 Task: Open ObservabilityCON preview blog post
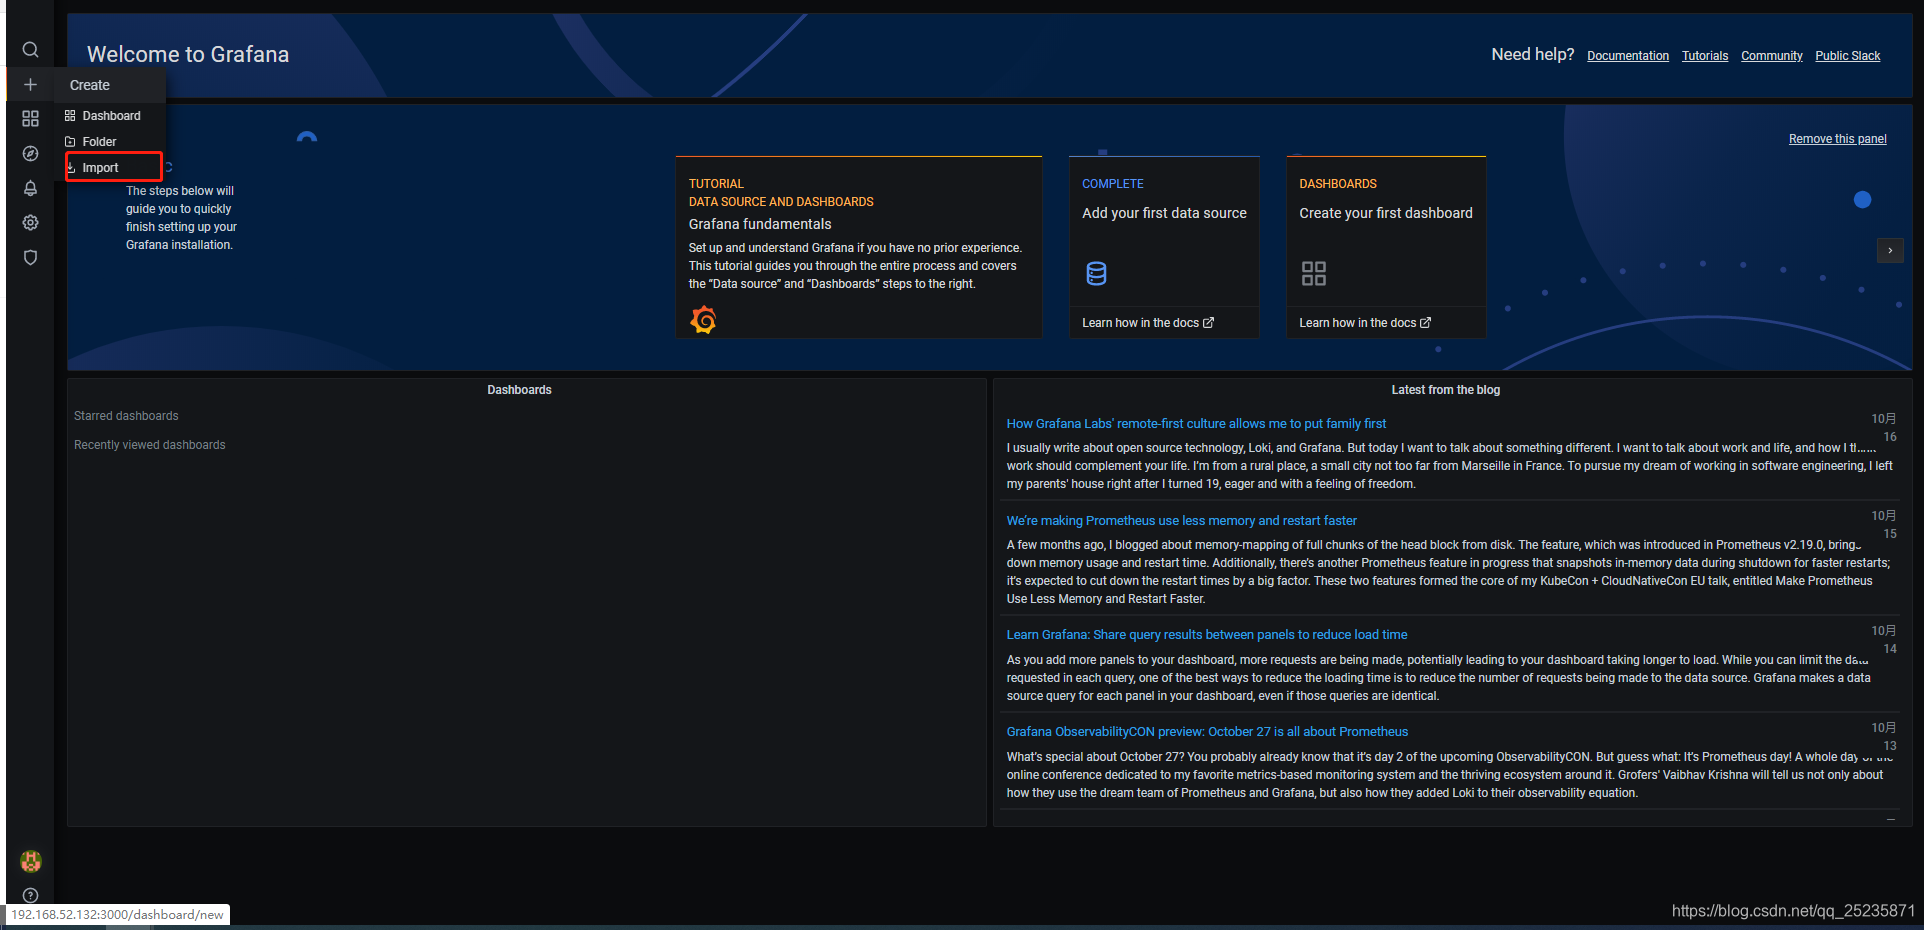1206,732
